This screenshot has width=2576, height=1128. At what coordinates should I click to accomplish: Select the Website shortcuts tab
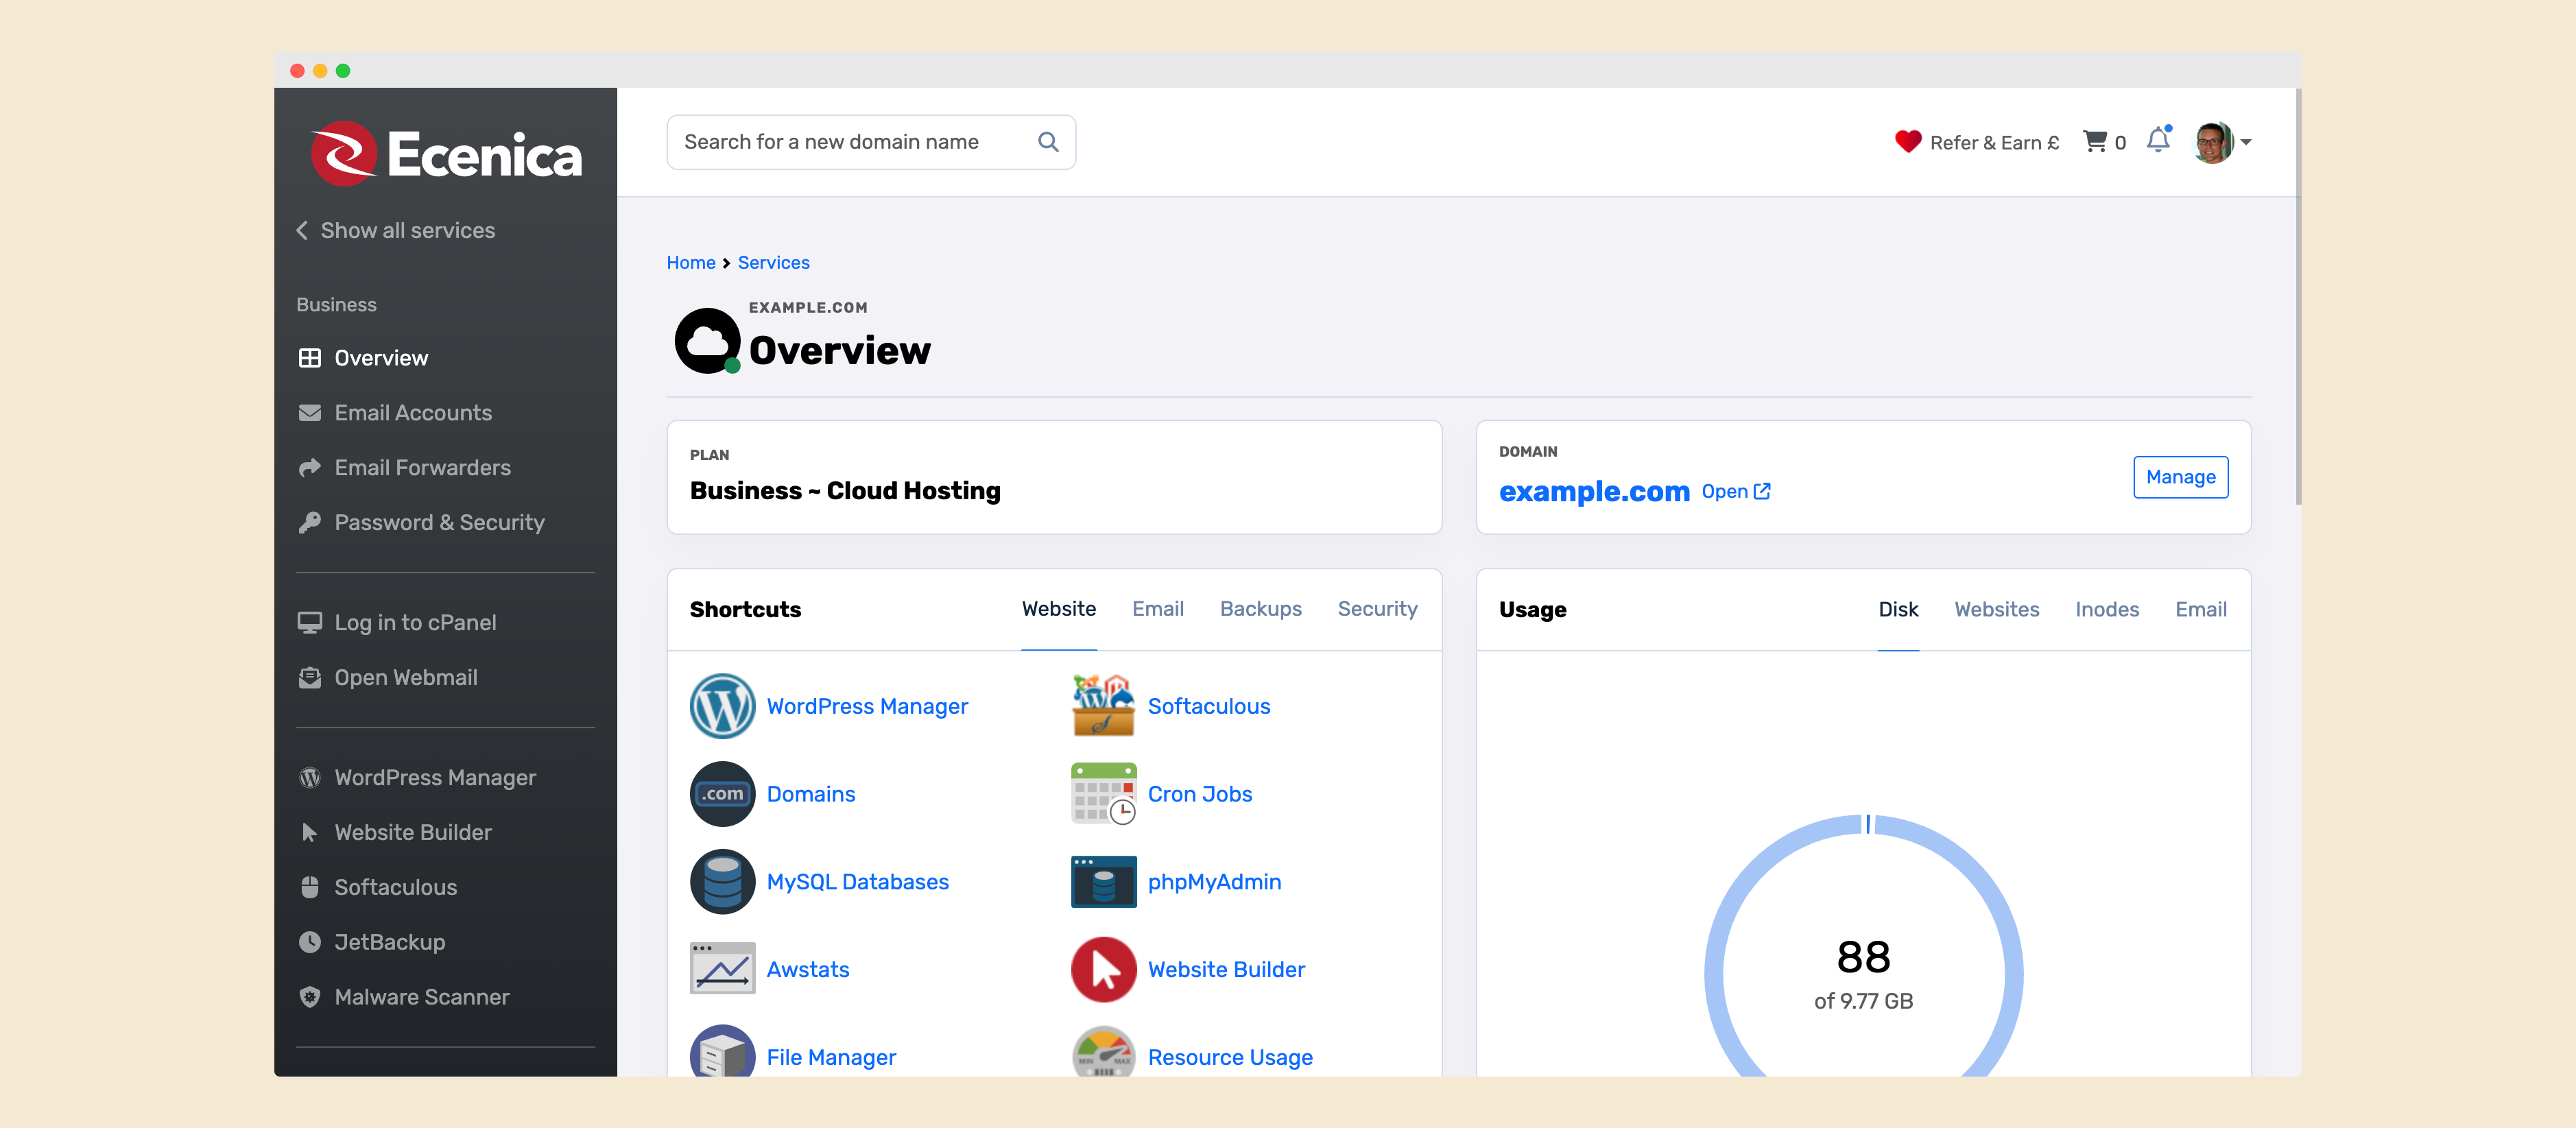point(1058,609)
